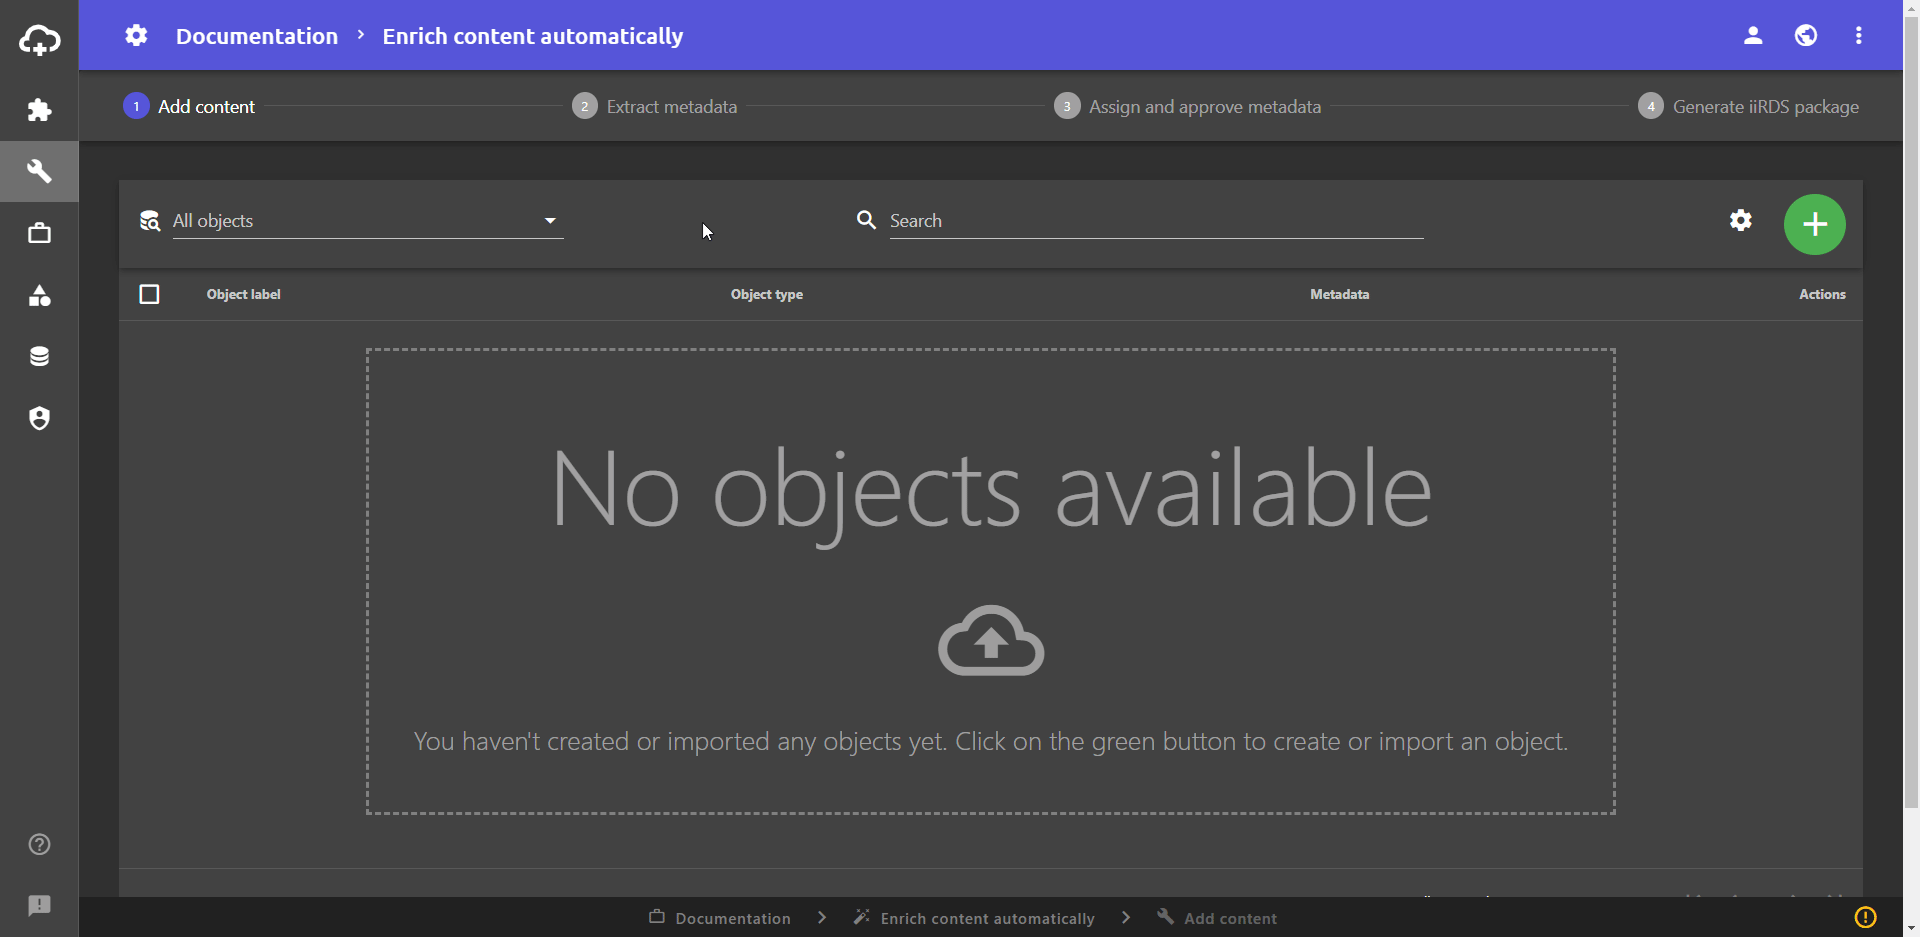Click the header gear settings icon
Screen dimensions: 1920x937
point(136,36)
